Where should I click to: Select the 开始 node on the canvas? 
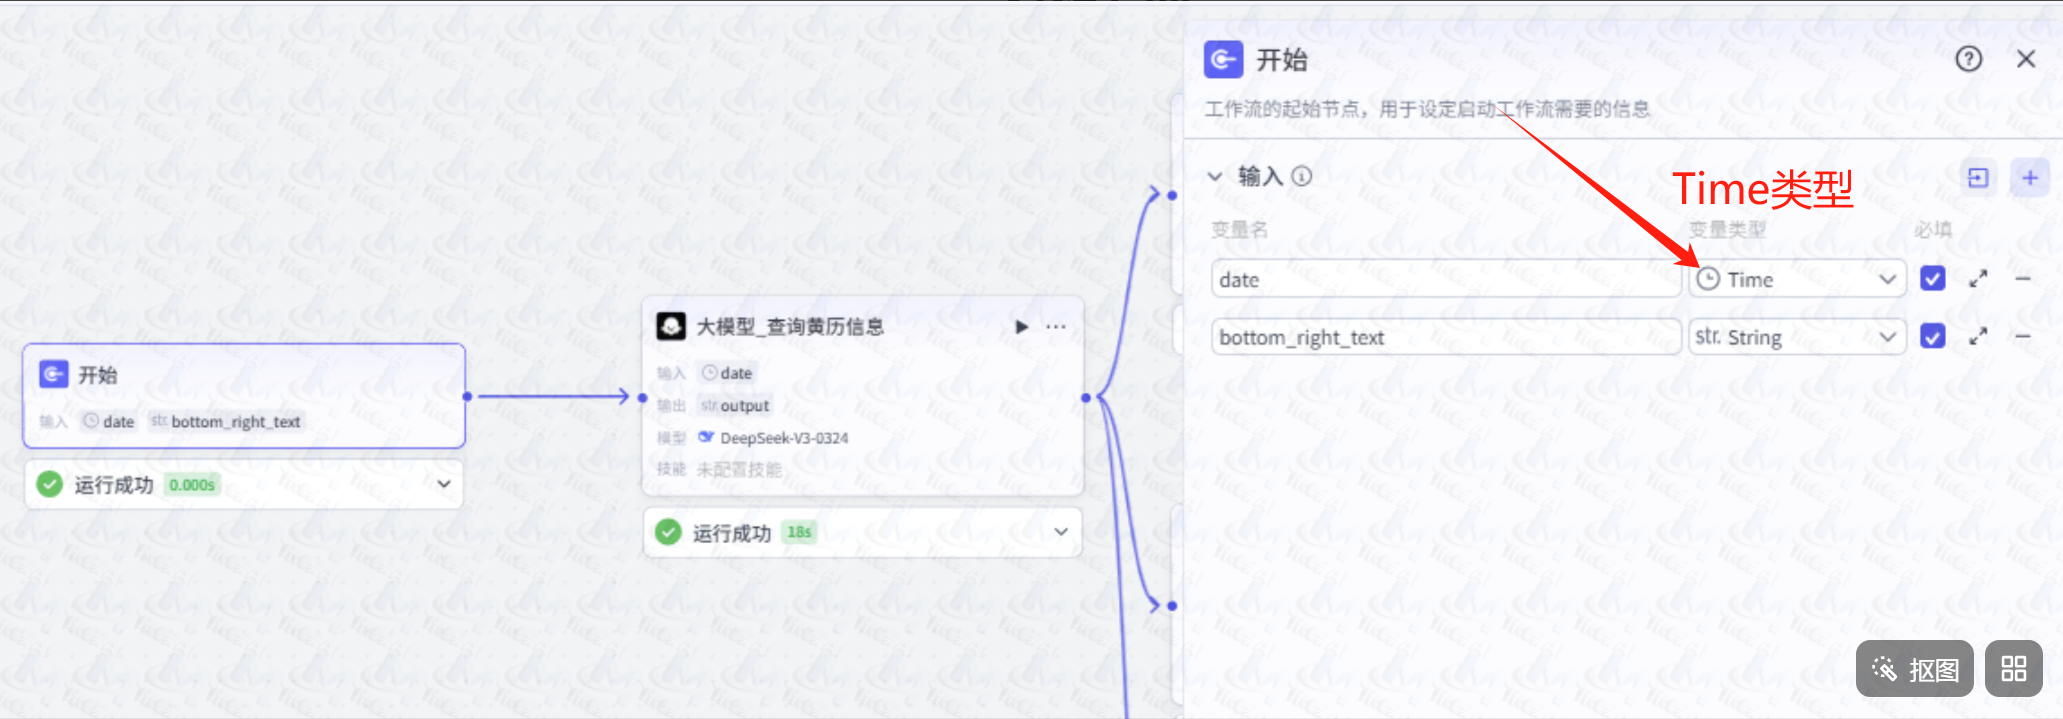pyautogui.click(x=244, y=376)
